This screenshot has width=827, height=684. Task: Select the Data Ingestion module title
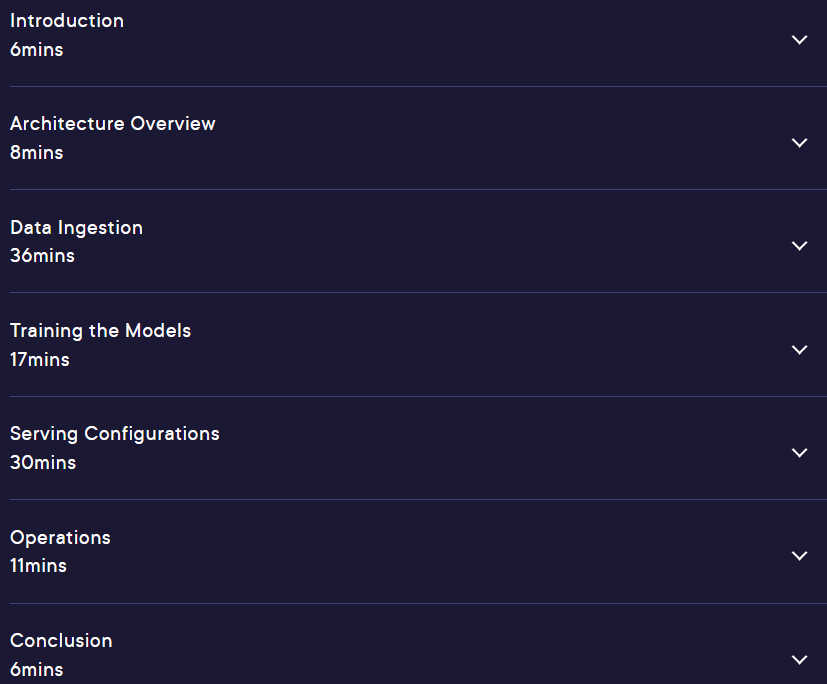tap(76, 228)
